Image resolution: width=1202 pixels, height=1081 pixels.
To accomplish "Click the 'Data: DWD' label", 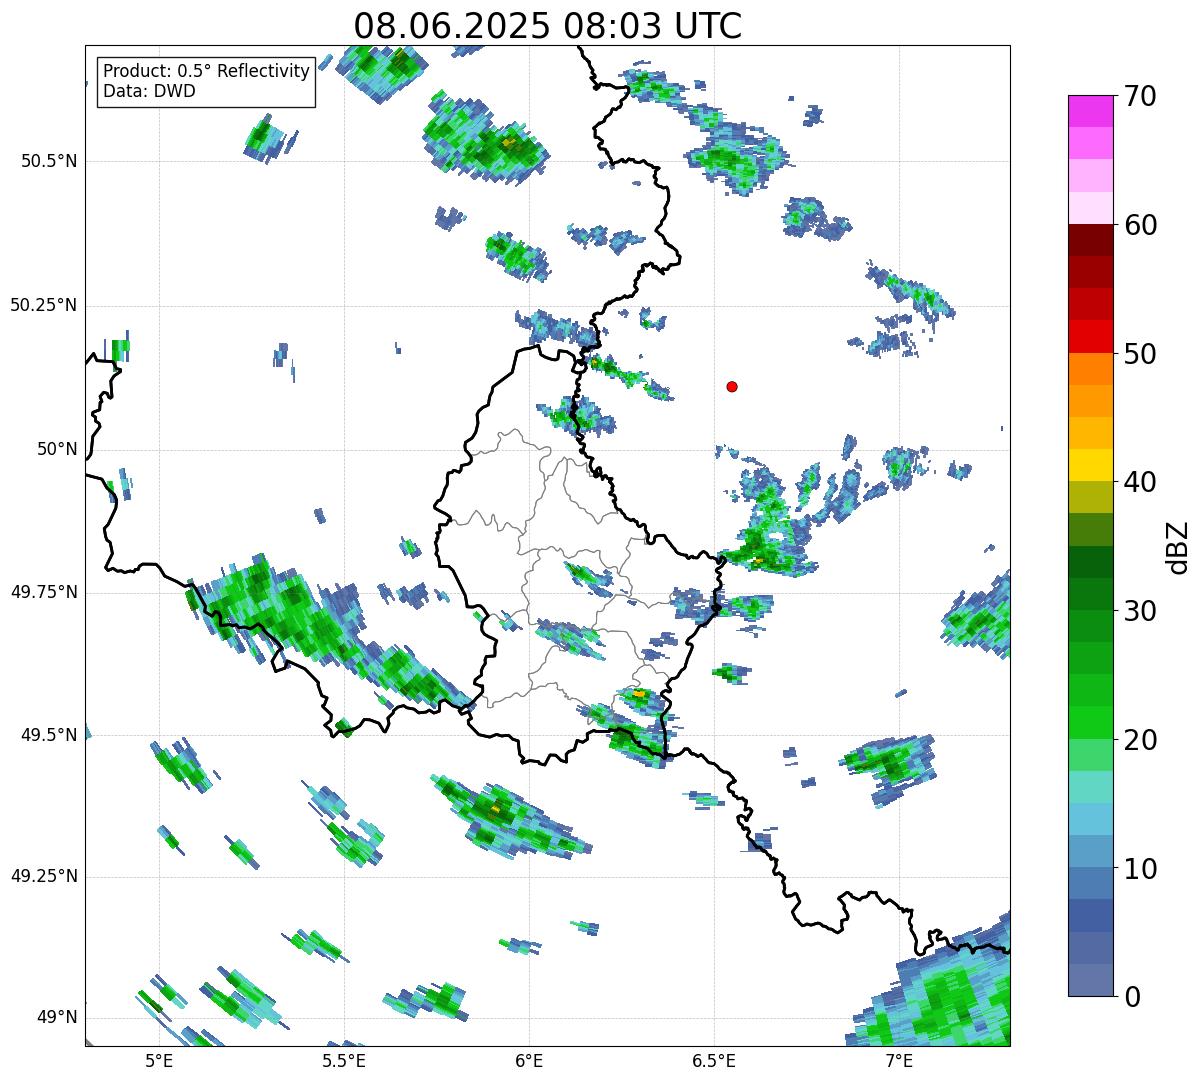I will pos(149,91).
